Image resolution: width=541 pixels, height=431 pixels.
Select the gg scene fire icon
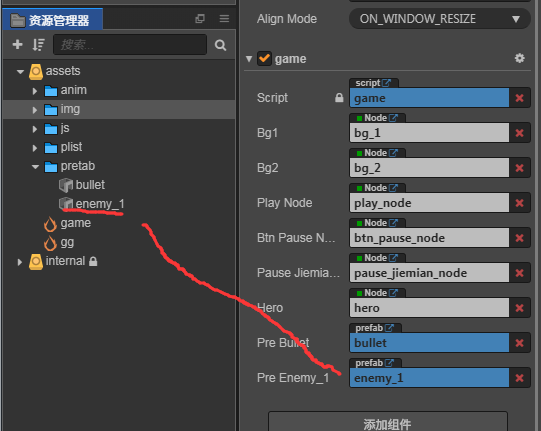(x=50, y=243)
